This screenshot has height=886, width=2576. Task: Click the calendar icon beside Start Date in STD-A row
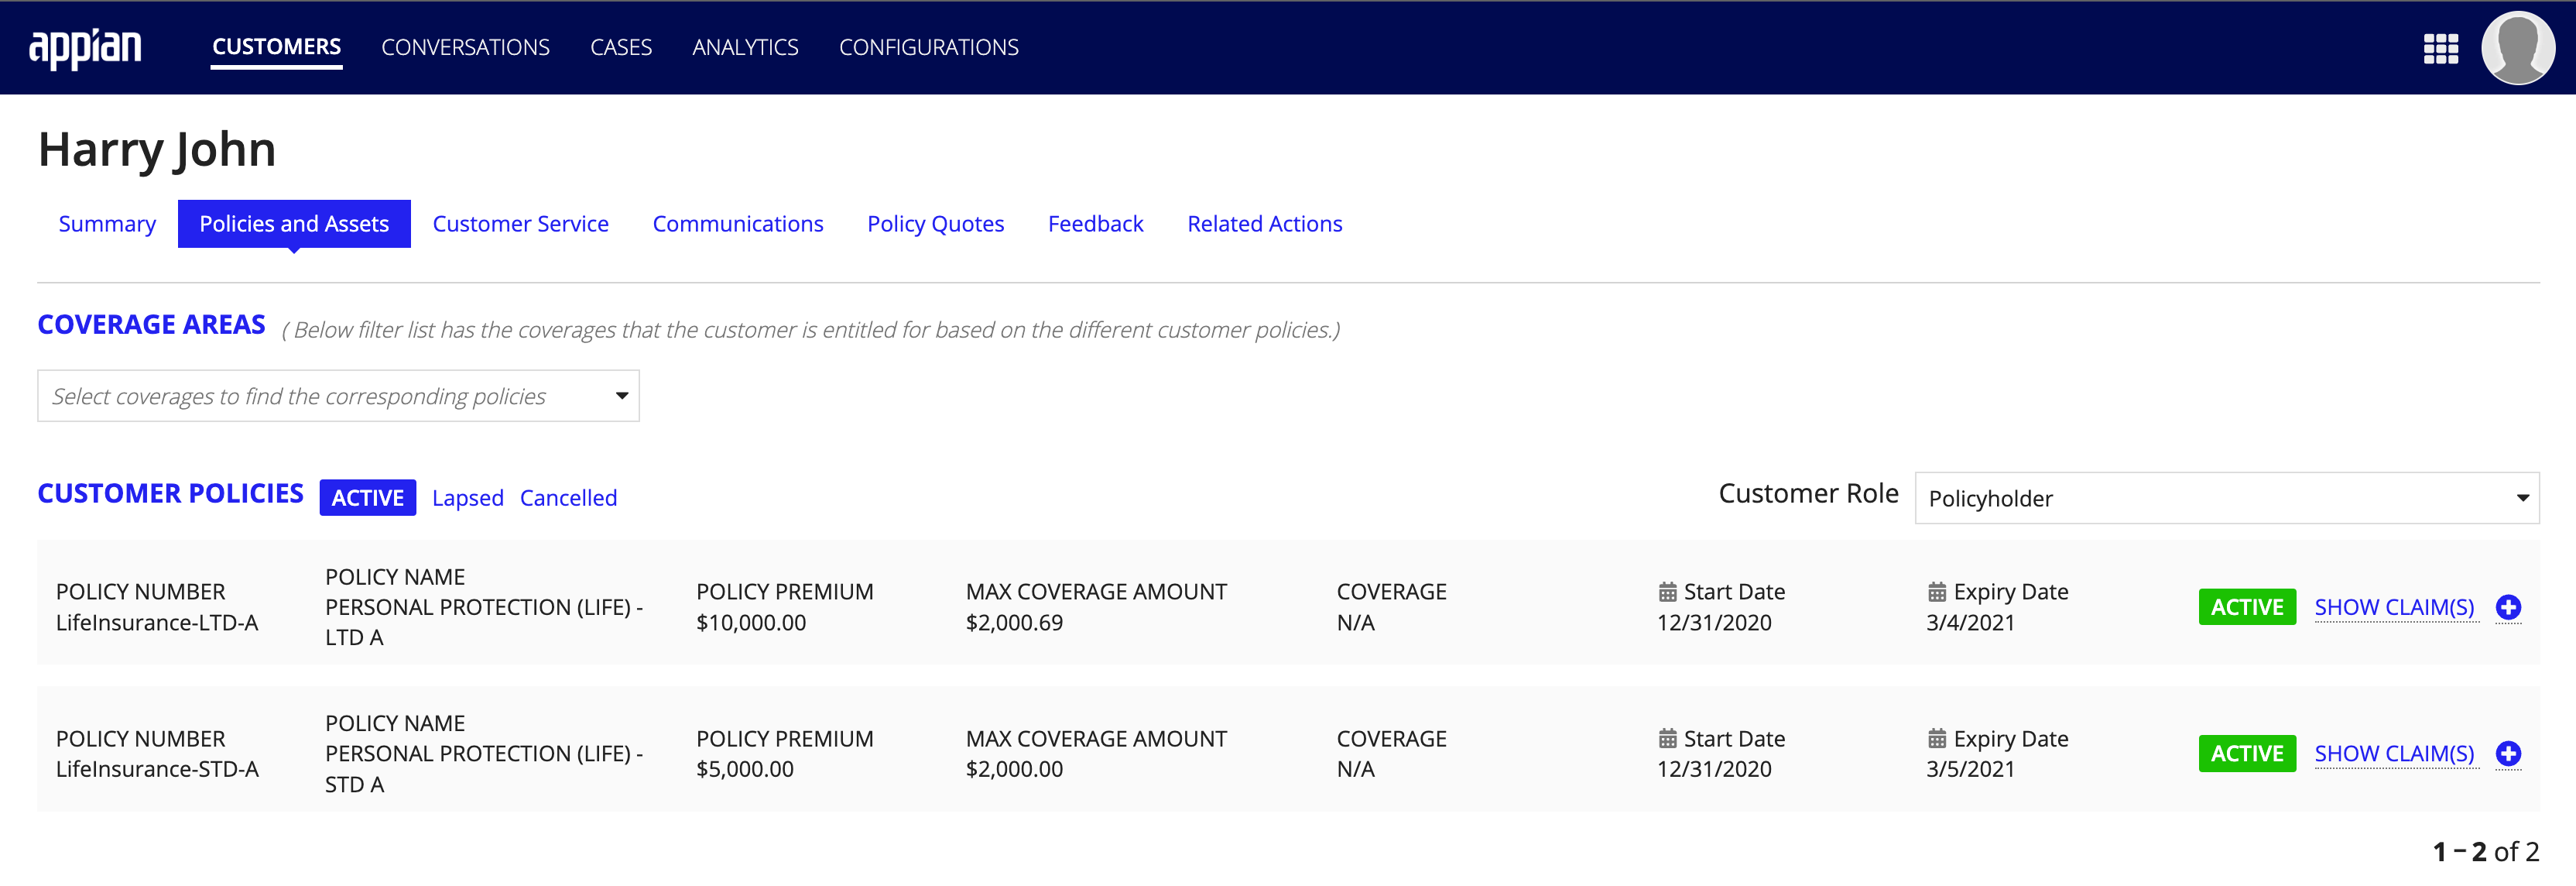pyautogui.click(x=1667, y=739)
